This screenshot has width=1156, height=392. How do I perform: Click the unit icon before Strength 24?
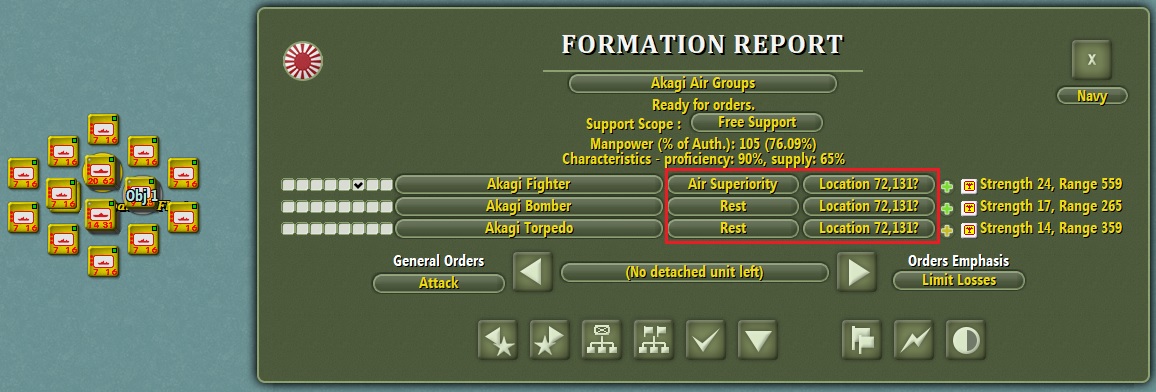[x=969, y=186]
